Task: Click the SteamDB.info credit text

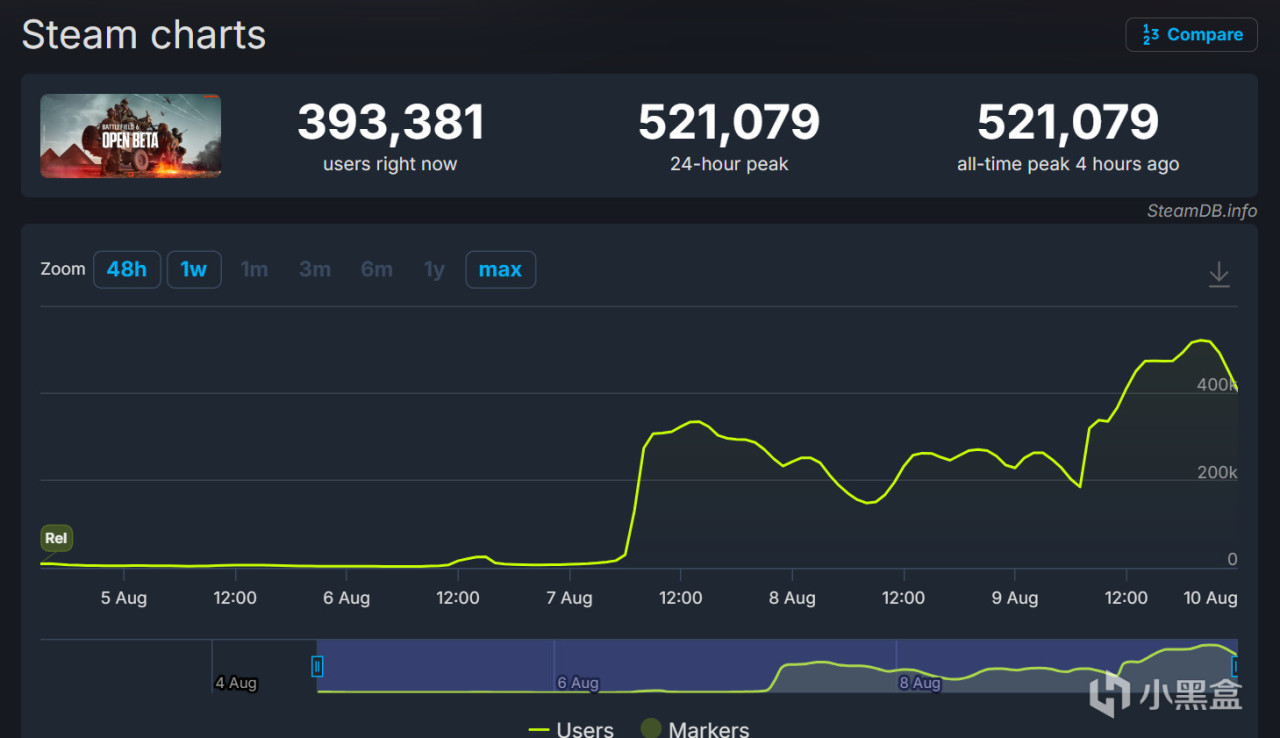Action: coord(1202,211)
